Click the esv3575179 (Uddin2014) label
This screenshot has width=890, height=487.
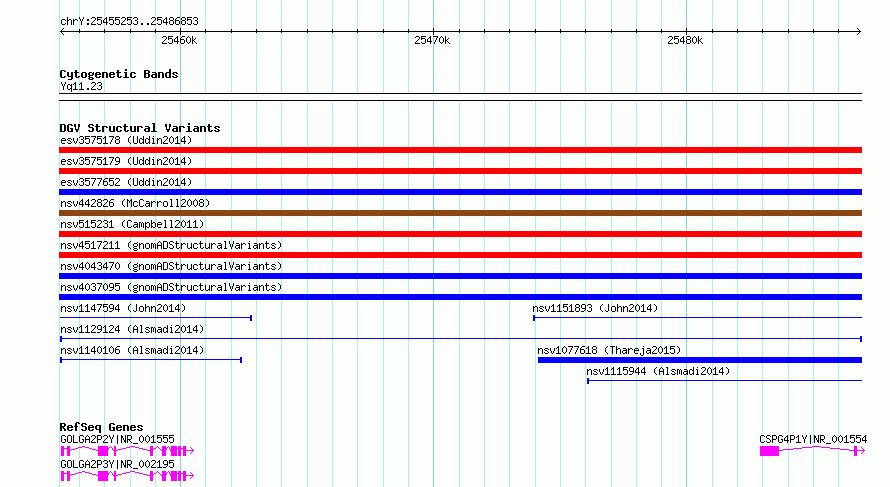coord(126,161)
